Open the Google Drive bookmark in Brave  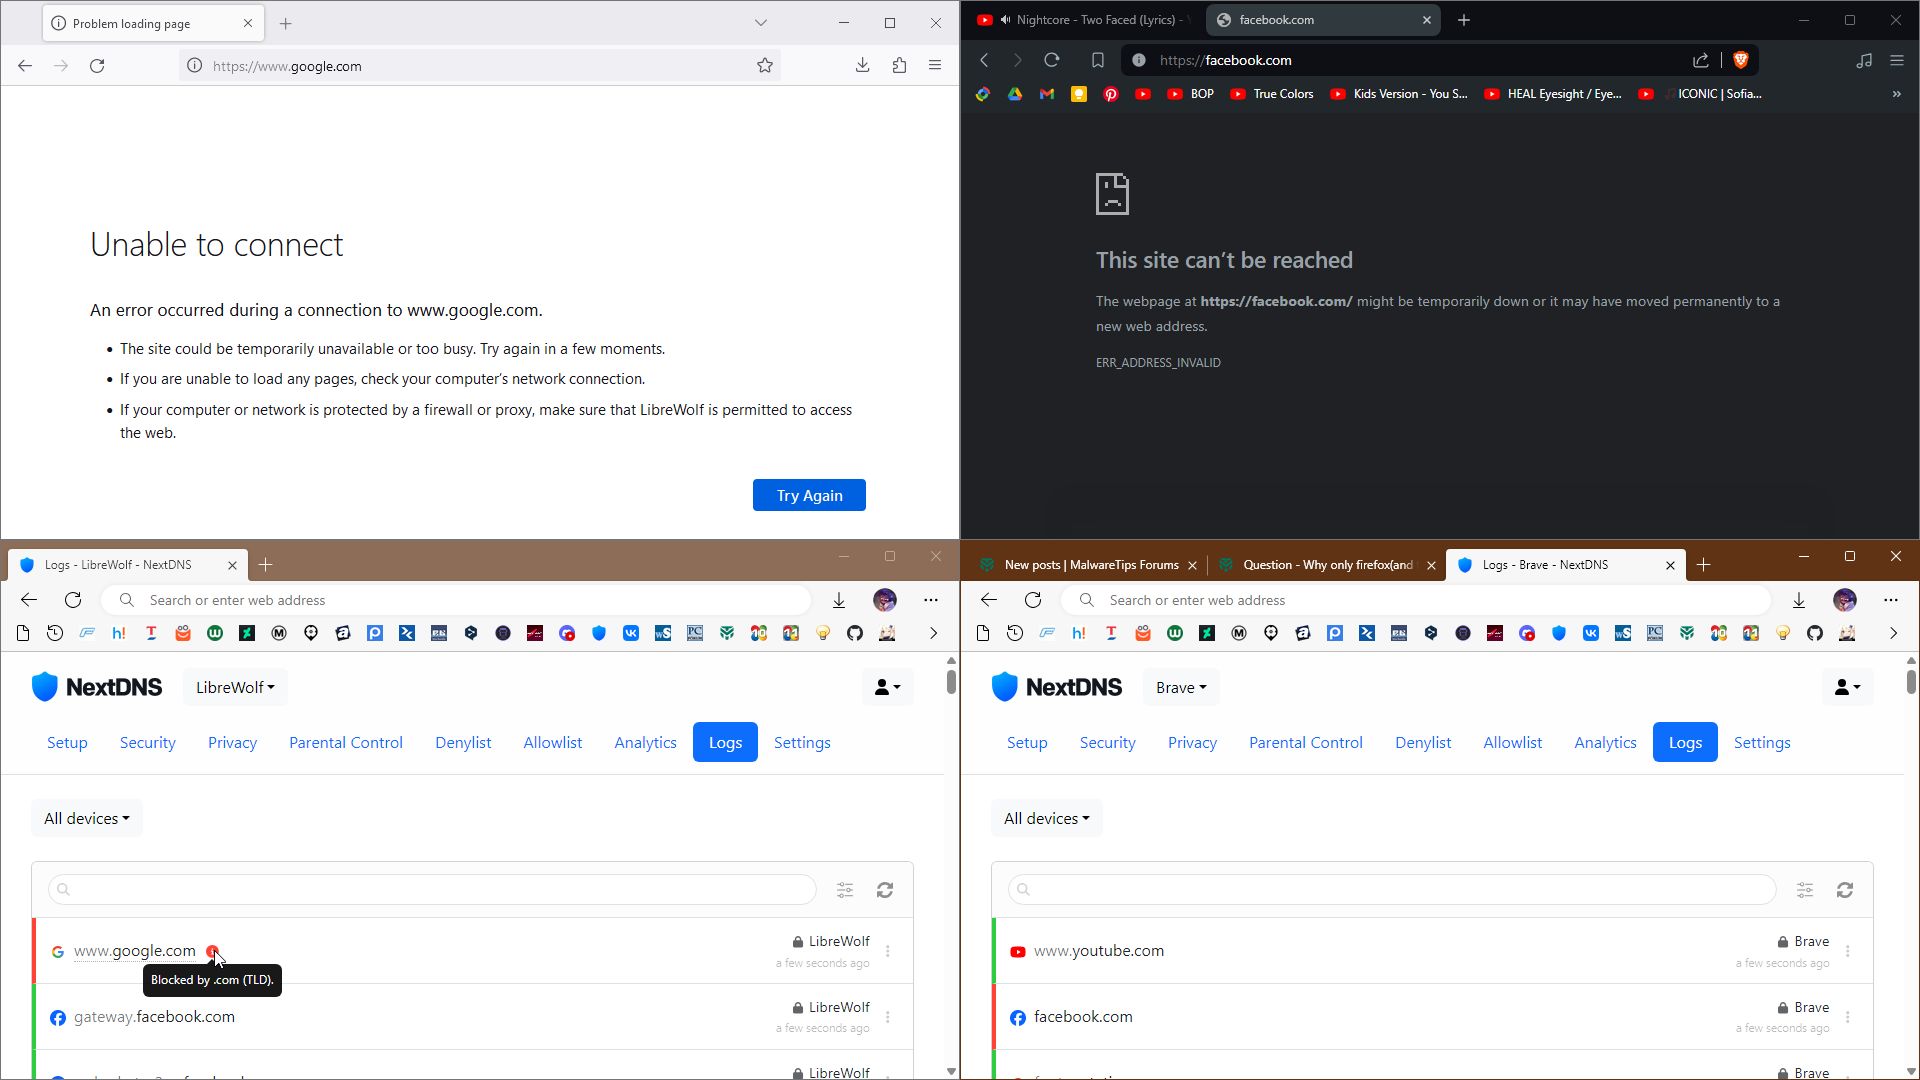click(x=1015, y=94)
